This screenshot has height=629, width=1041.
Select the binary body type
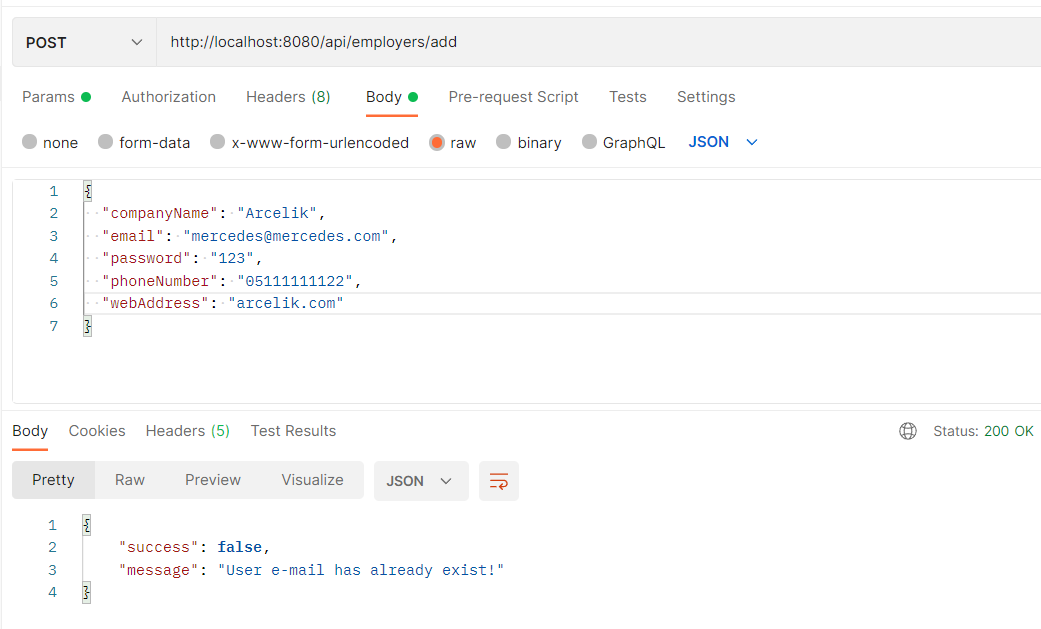pyautogui.click(x=528, y=142)
